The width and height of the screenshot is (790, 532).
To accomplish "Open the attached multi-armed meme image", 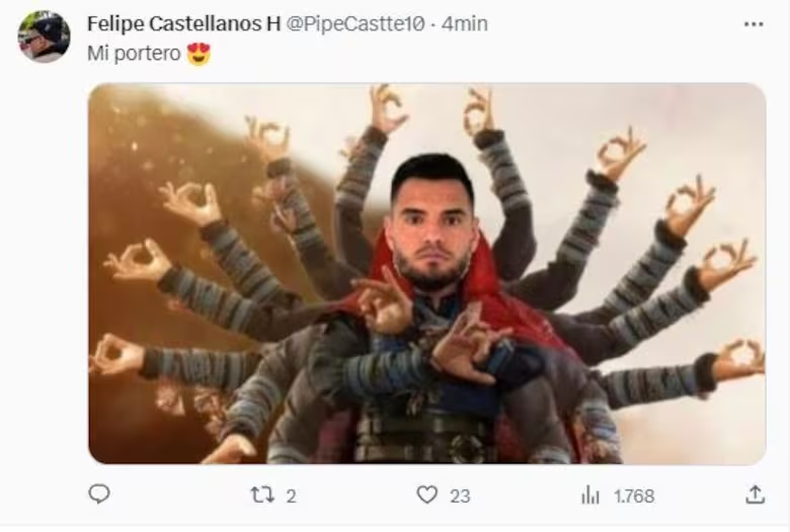I will tap(427, 273).
